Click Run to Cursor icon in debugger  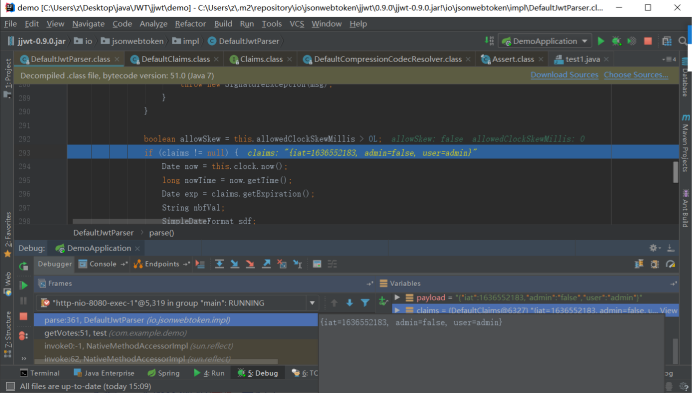pyautogui.click(x=298, y=264)
